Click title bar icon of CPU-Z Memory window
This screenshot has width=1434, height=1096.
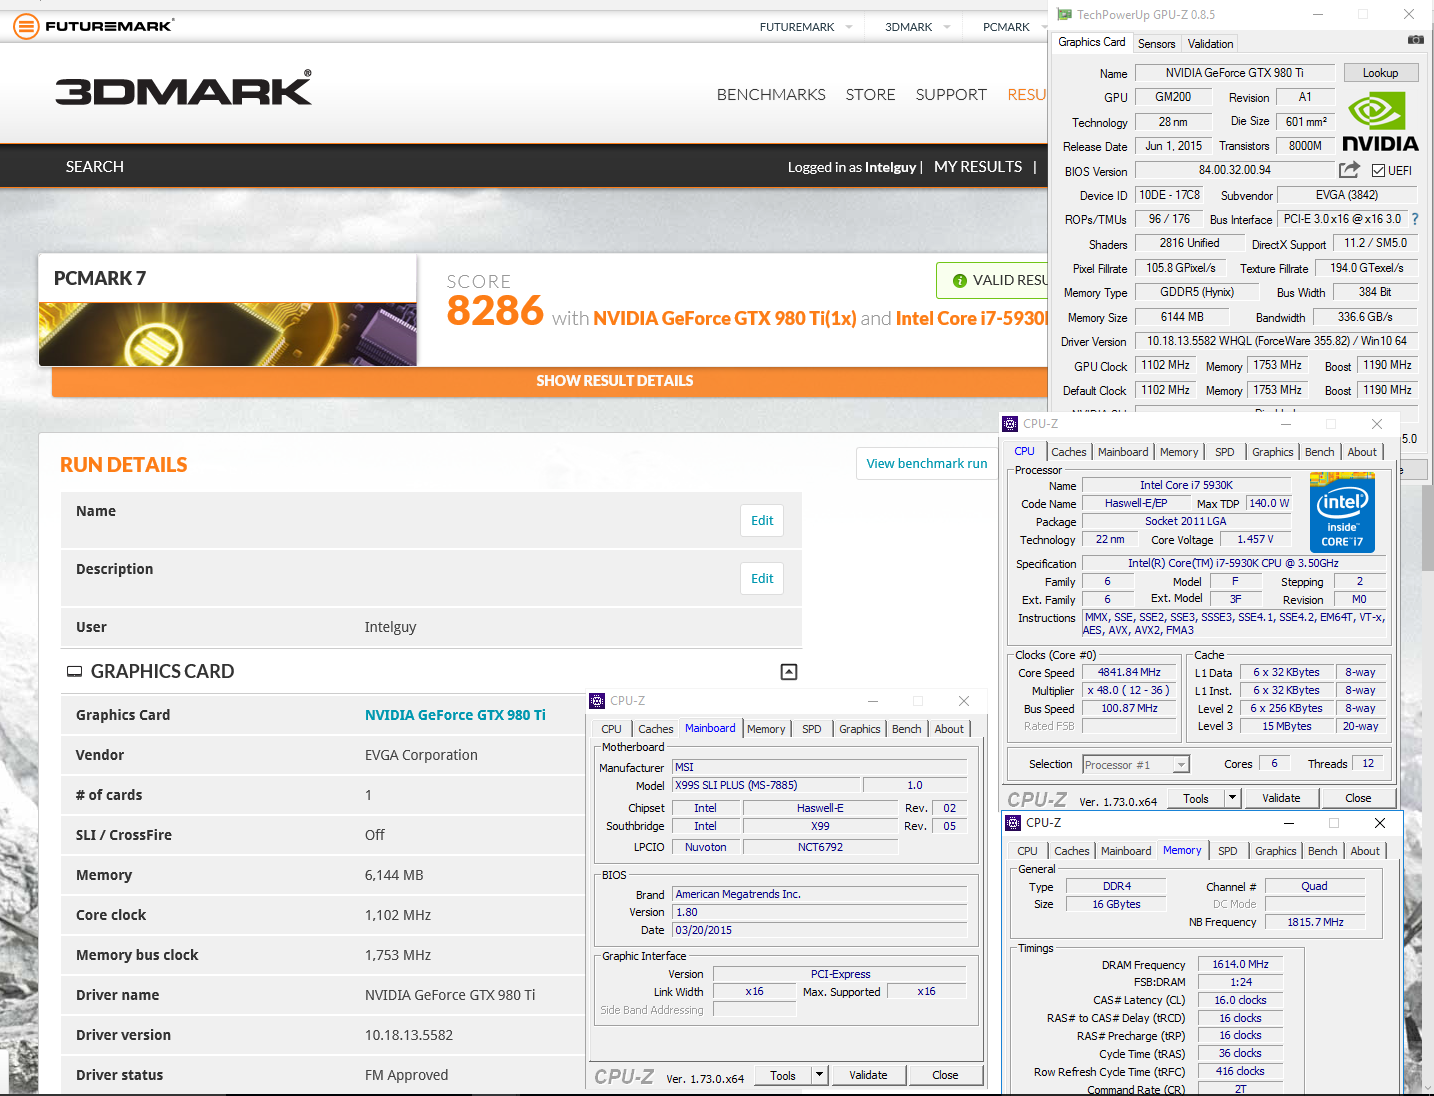pyautogui.click(x=1011, y=823)
